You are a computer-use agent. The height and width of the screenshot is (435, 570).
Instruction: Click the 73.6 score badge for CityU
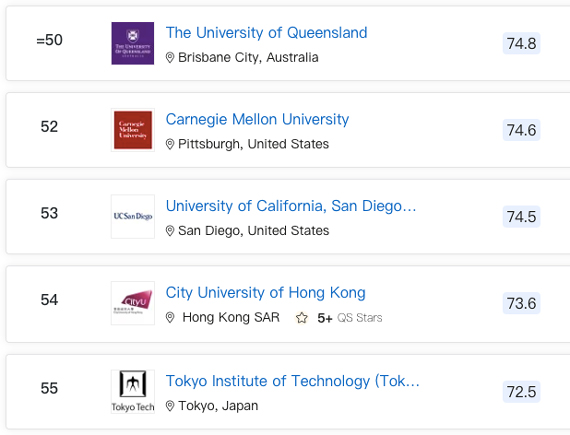(521, 303)
